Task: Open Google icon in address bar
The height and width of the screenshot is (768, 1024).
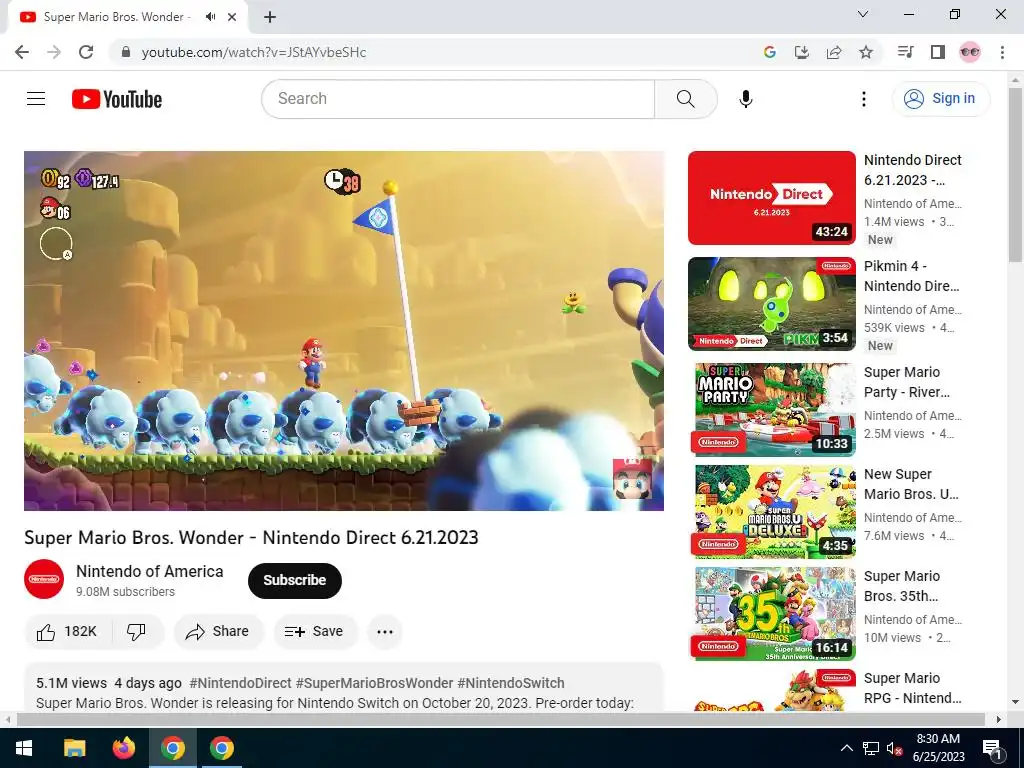Action: (x=770, y=52)
